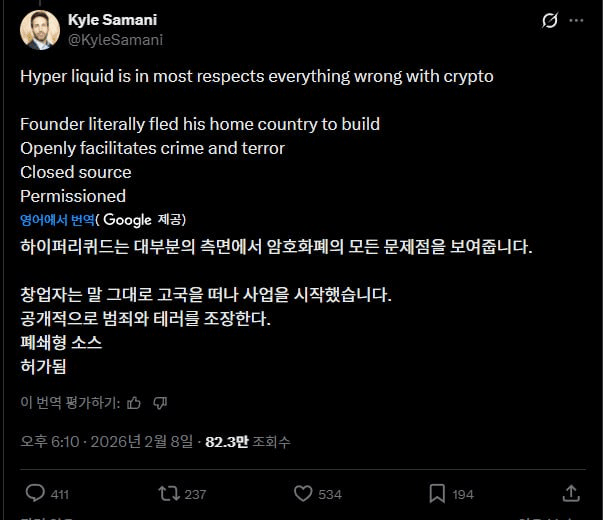
Task: Click the 237 reposts count
Action: point(195,494)
